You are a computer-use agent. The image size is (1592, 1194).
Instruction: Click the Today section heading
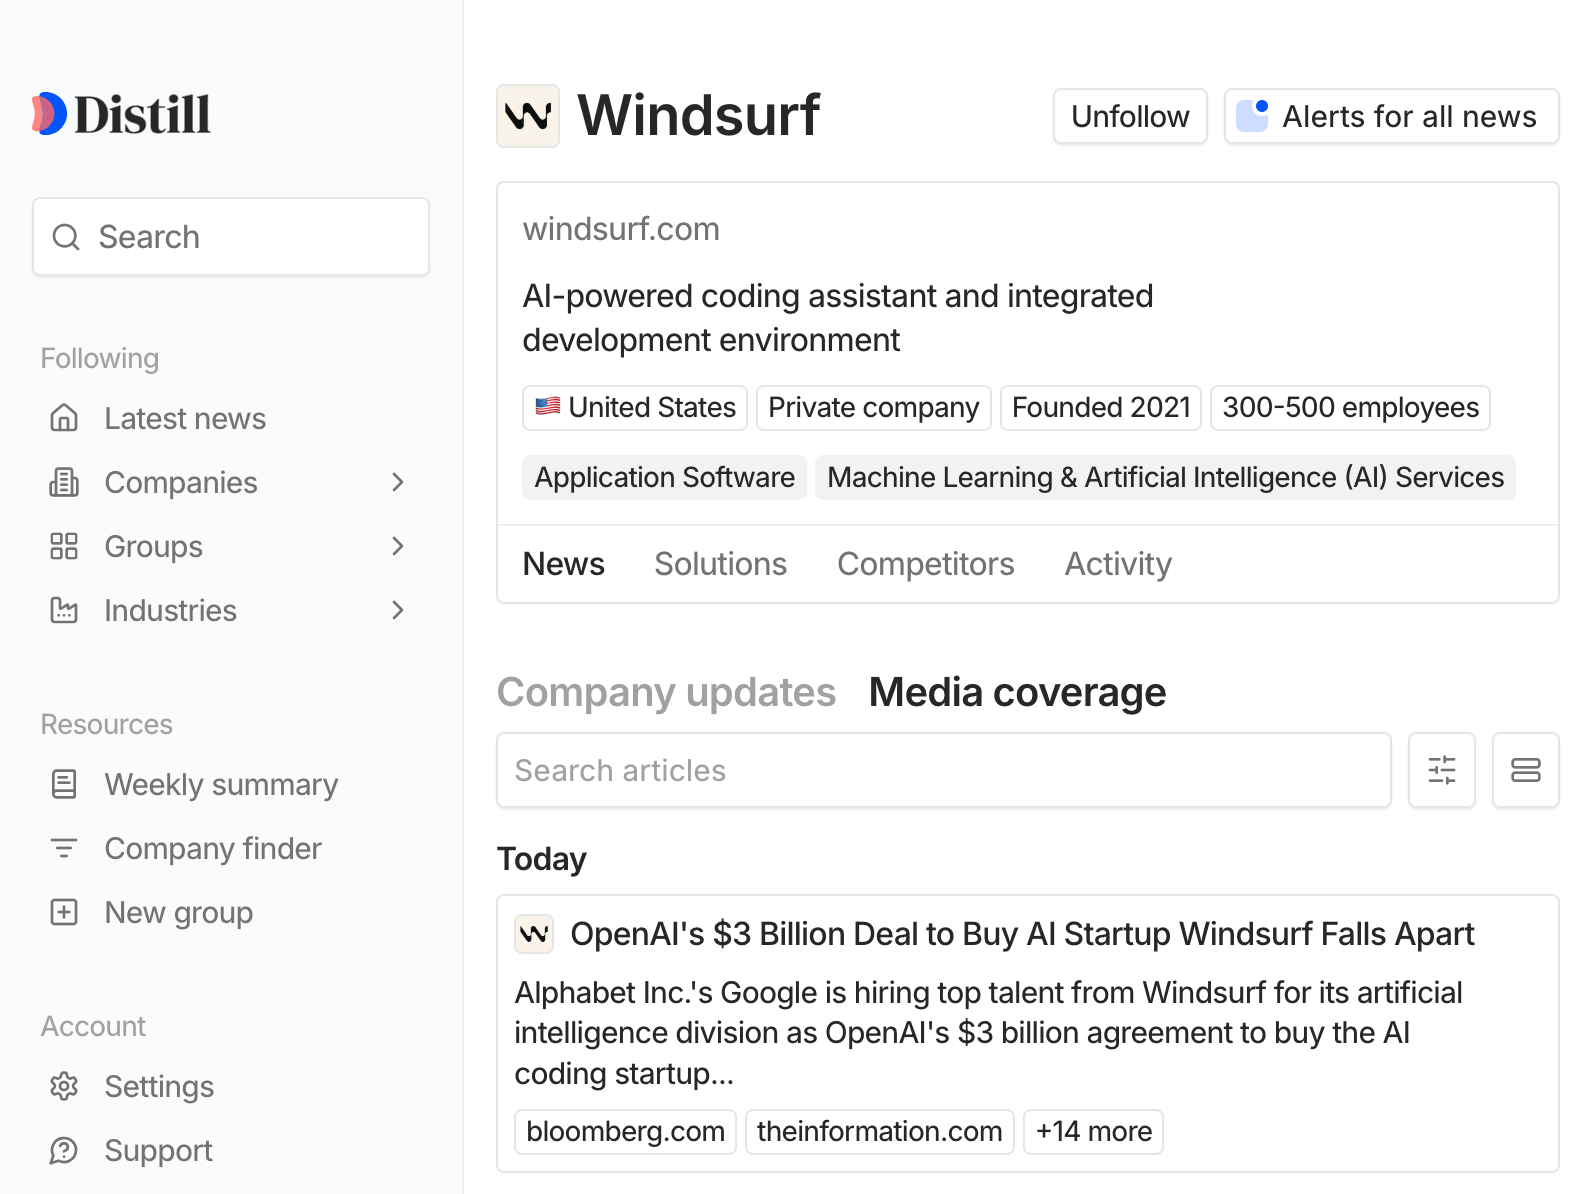click(542, 859)
